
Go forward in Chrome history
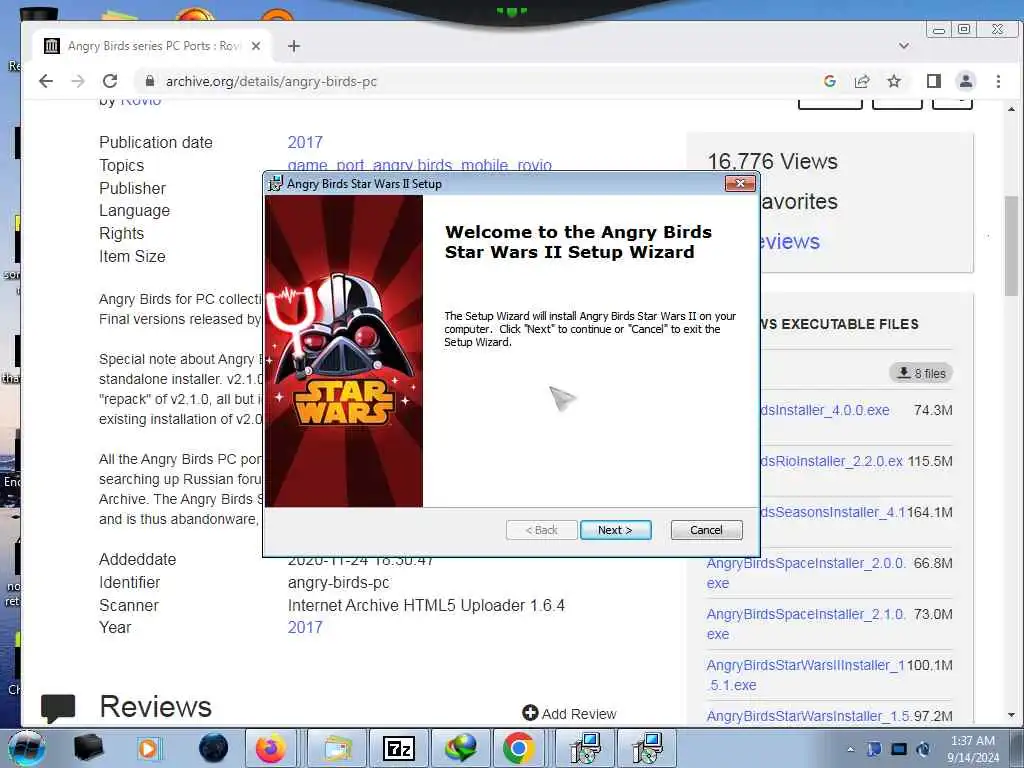point(78,81)
